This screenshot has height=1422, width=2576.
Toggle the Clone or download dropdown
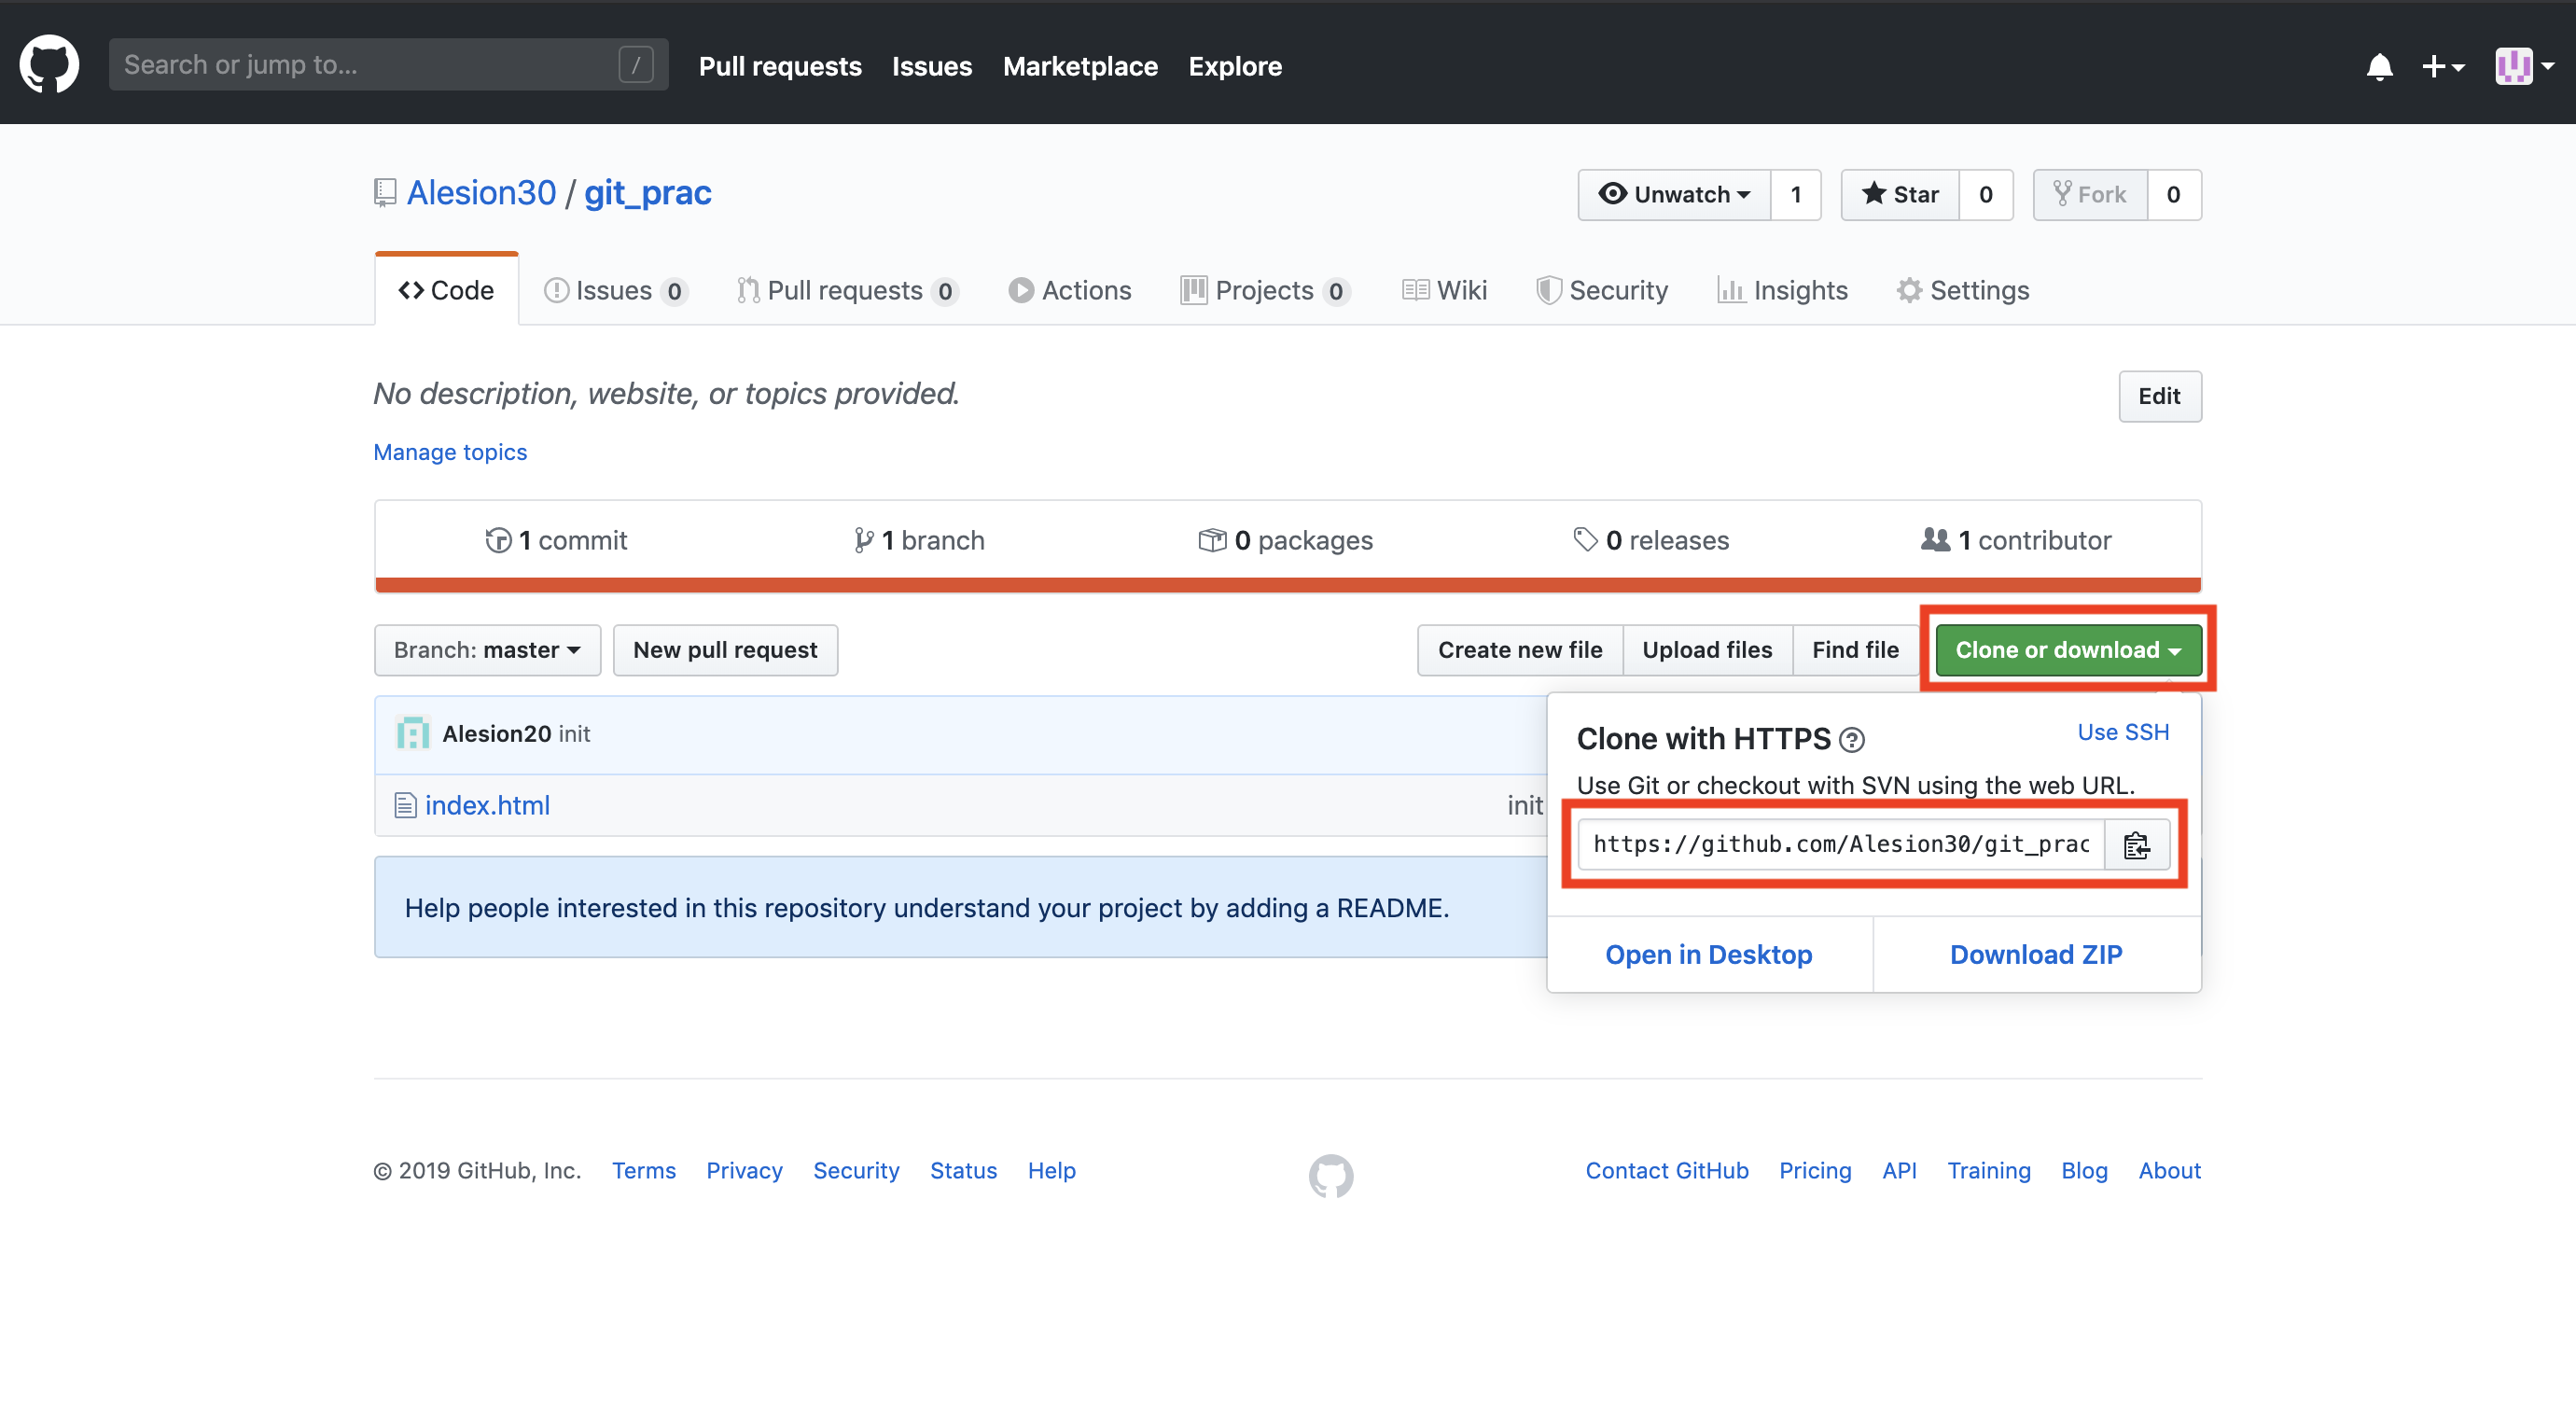[2068, 650]
